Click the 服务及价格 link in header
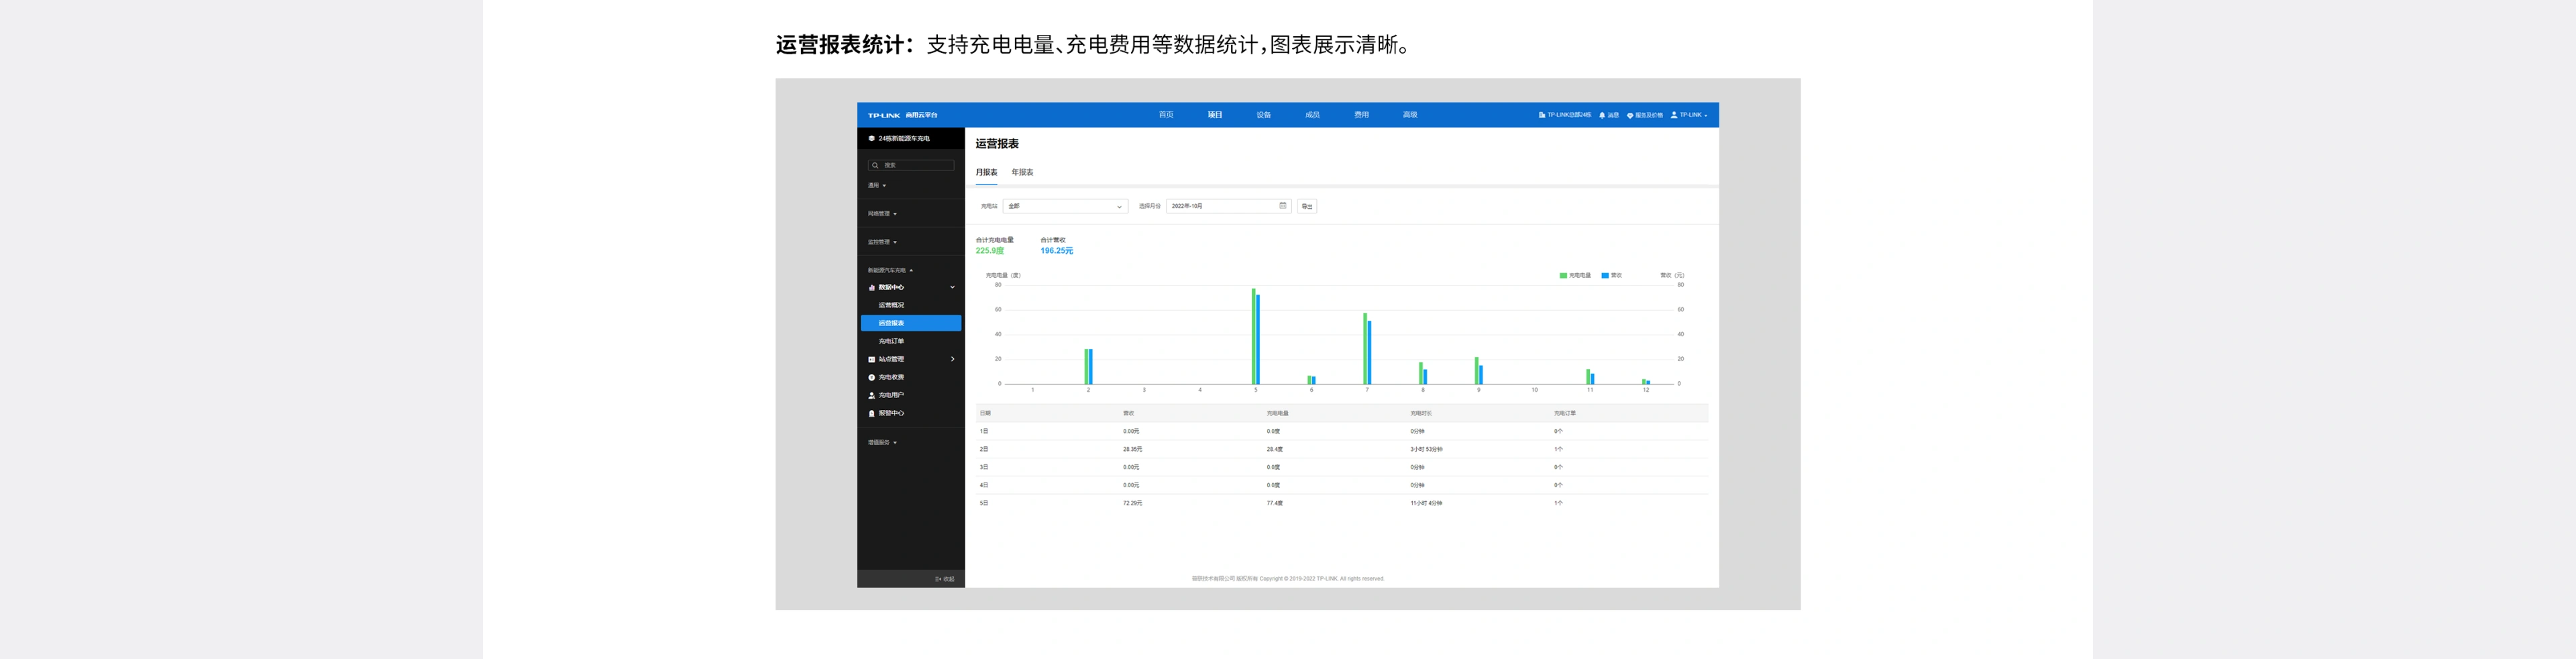The image size is (2576, 659). pos(1649,115)
